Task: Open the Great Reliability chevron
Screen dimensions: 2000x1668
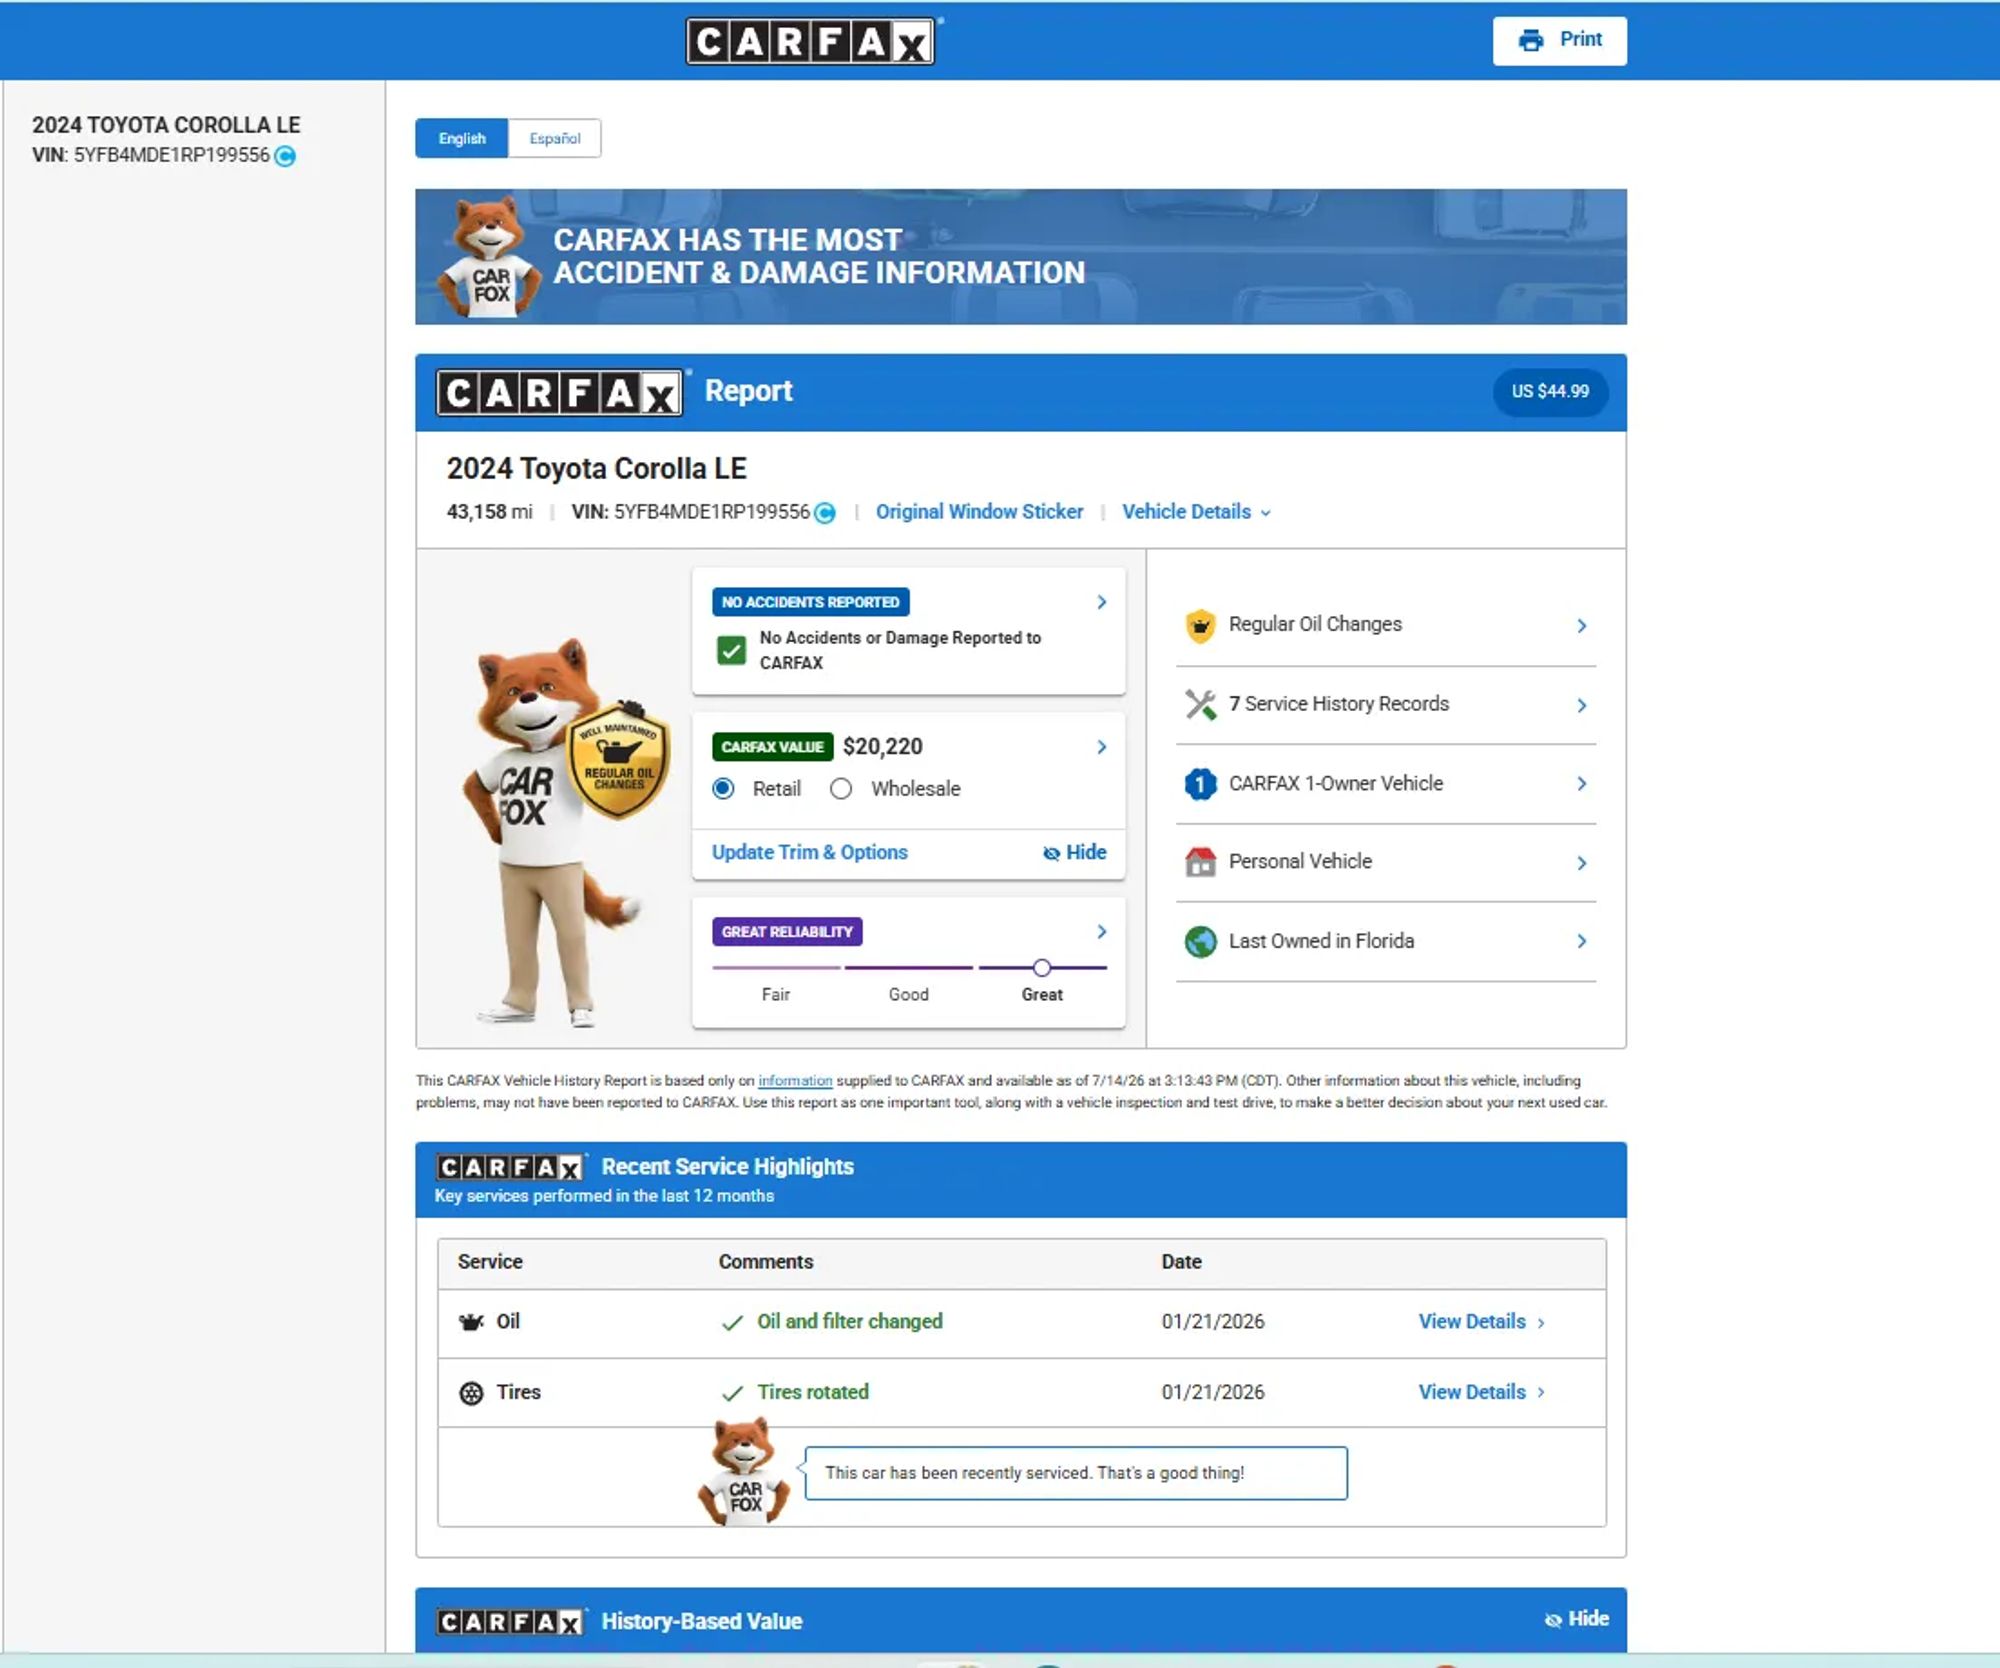Action: pyautogui.click(x=1102, y=932)
